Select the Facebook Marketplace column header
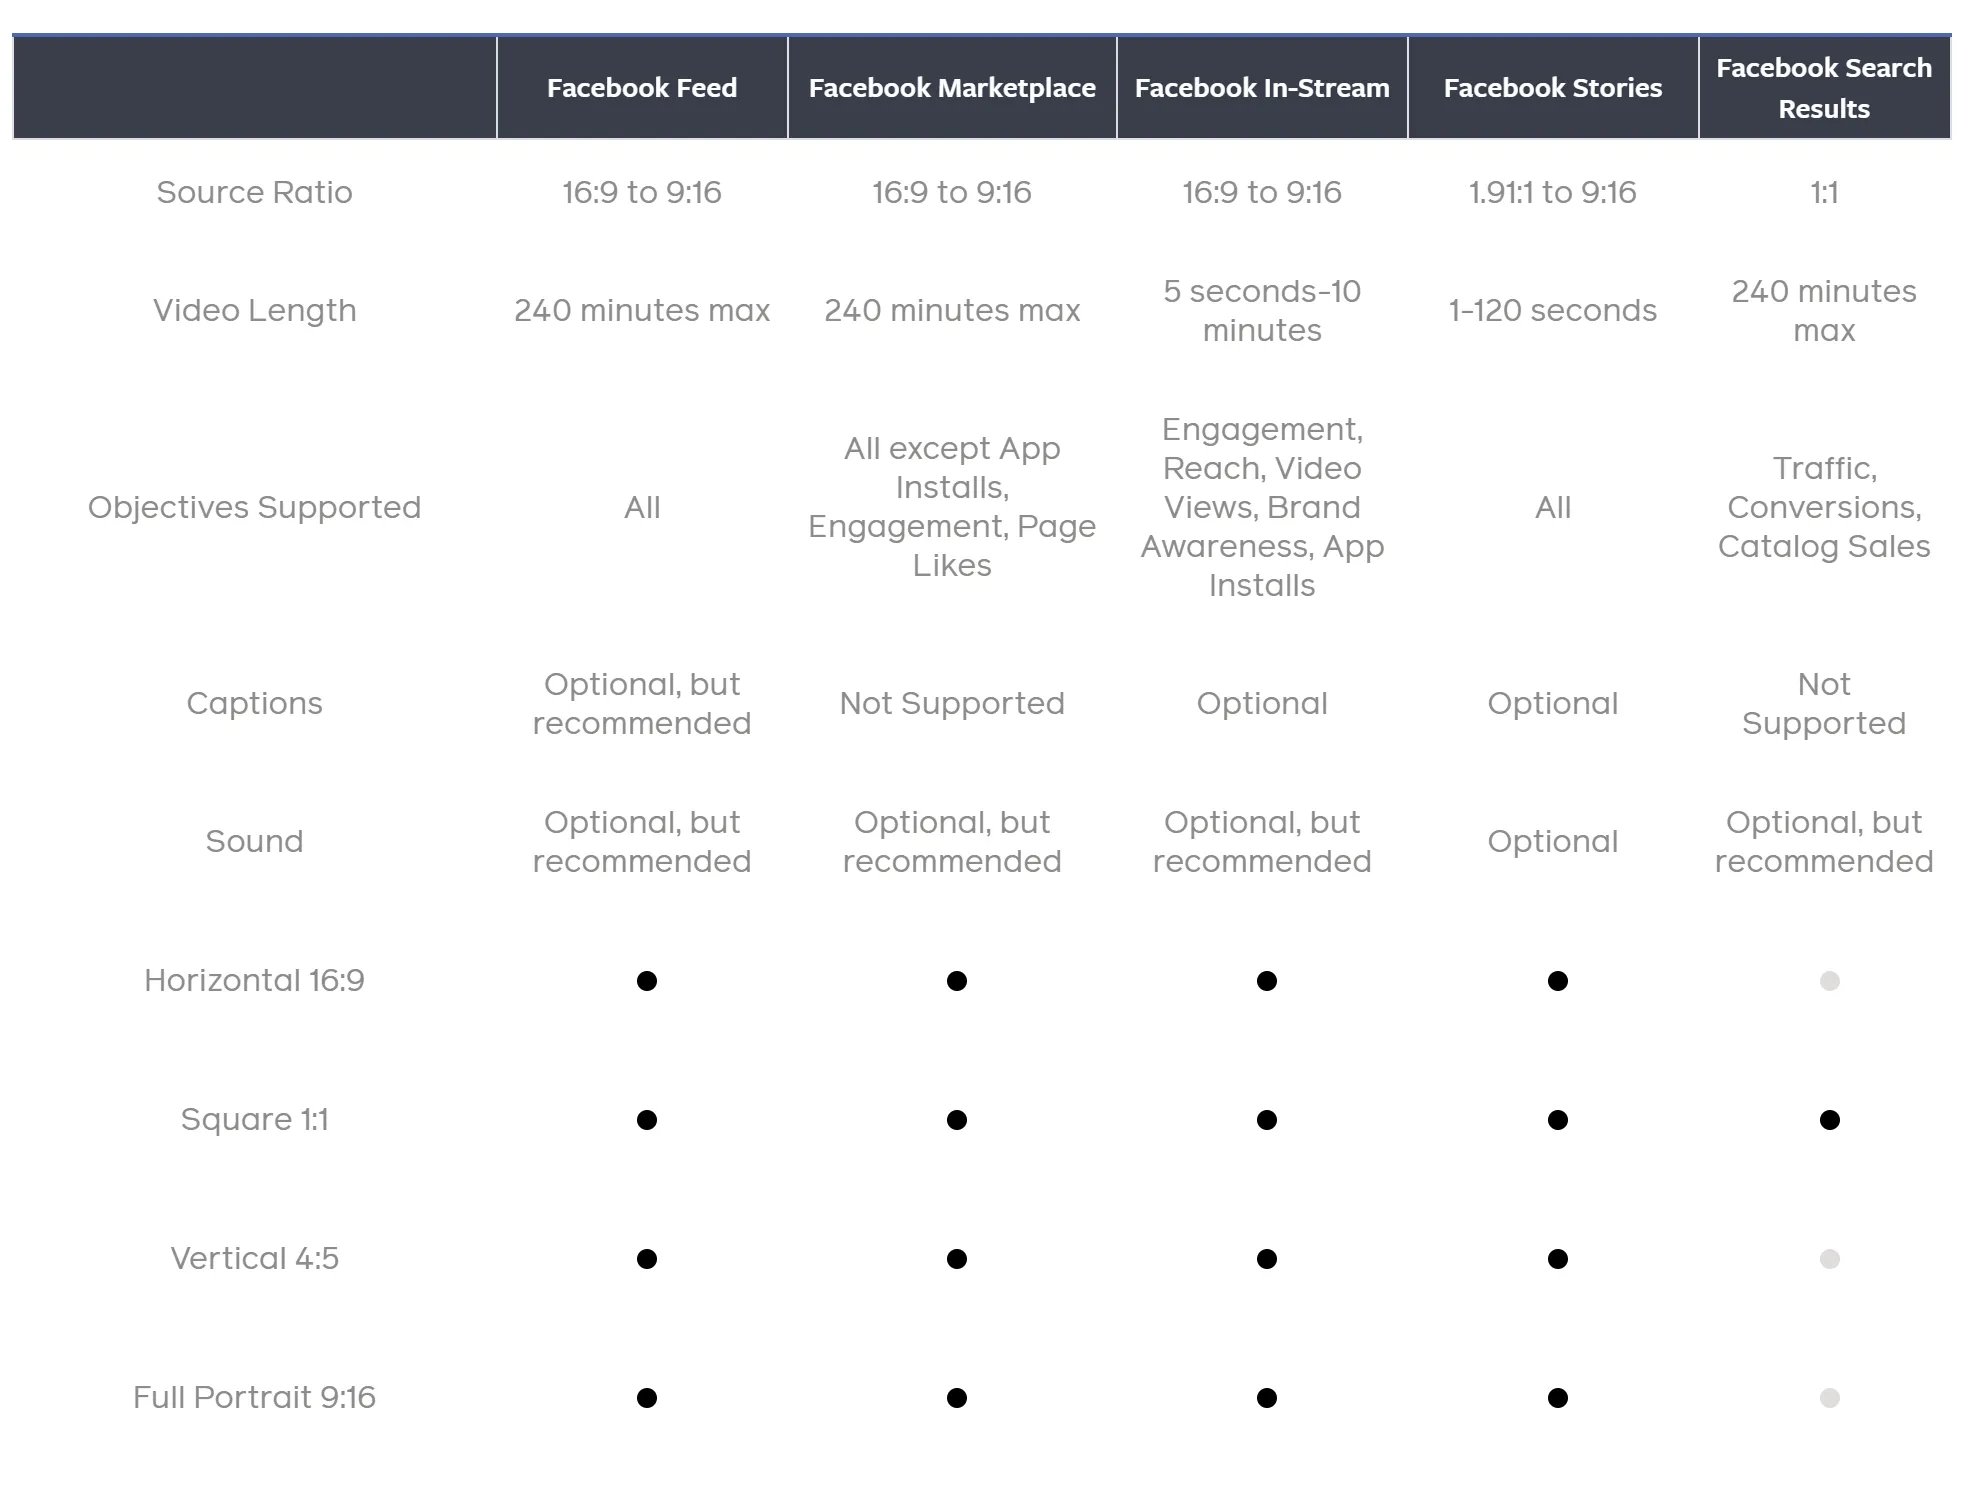This screenshot has height=1493, width=1988. click(x=952, y=88)
